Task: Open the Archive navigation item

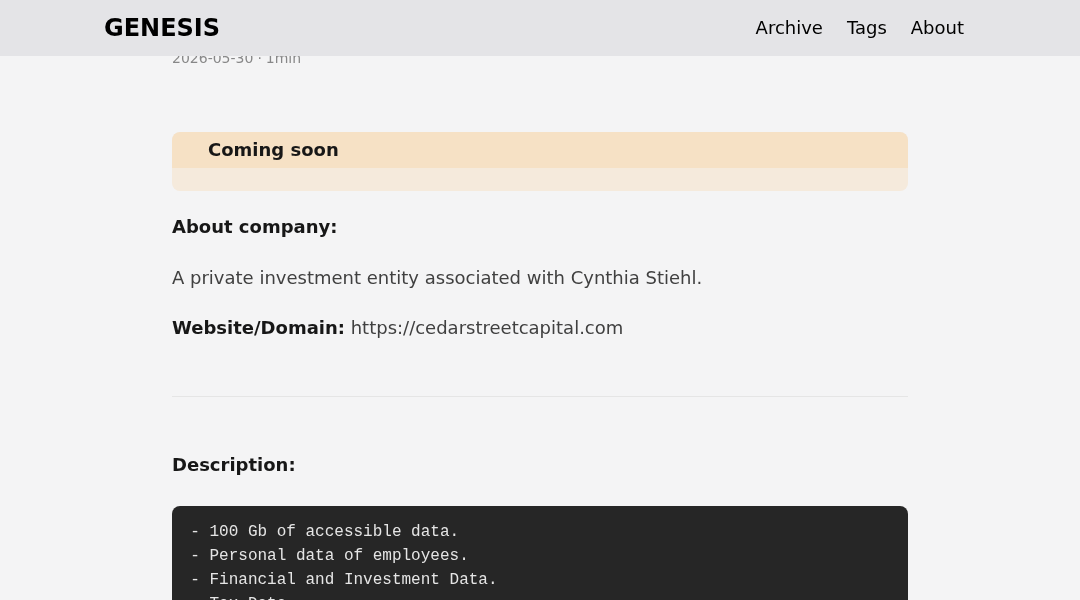Action: [x=789, y=28]
